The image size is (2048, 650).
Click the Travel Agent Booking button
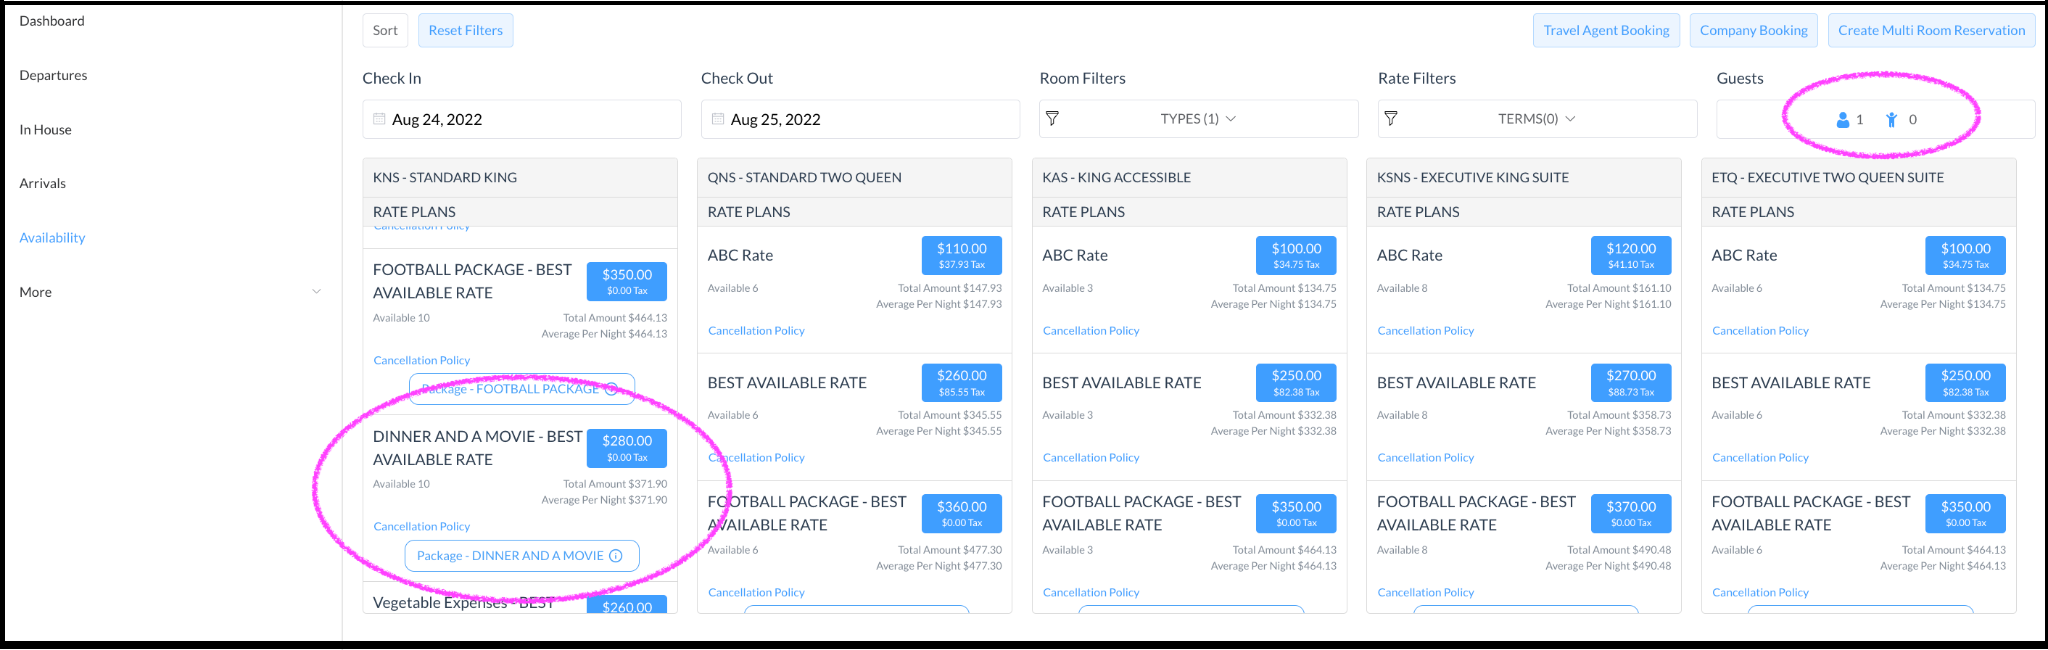tap(1606, 30)
